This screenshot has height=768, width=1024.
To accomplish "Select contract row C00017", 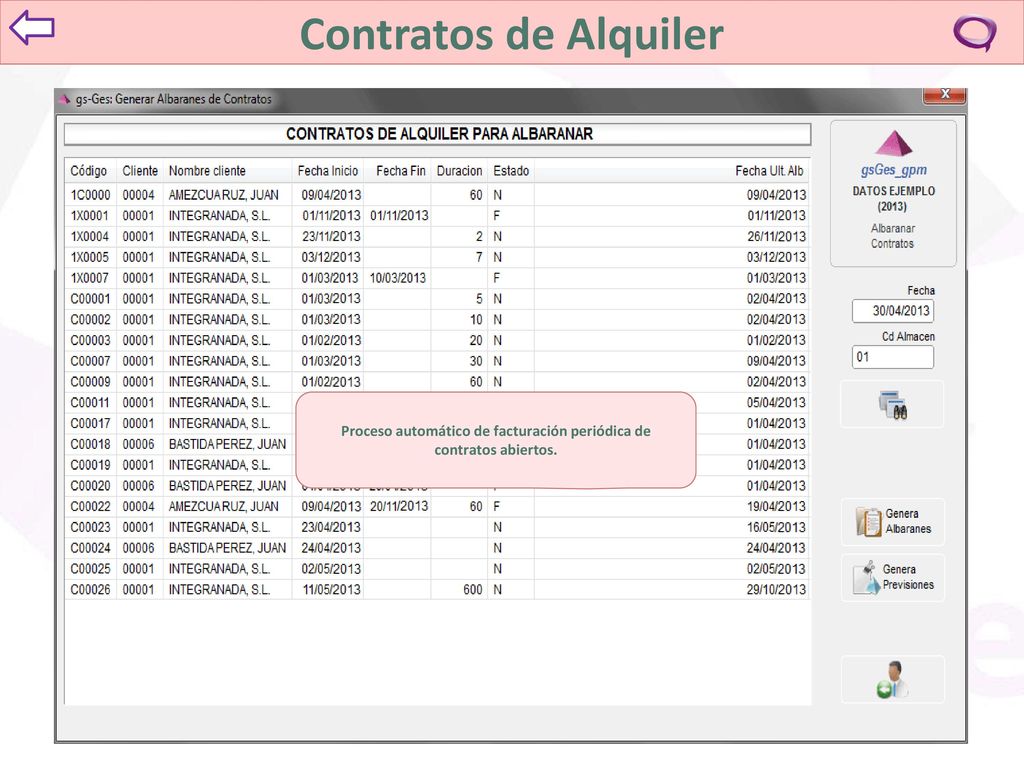I will click(437, 423).
